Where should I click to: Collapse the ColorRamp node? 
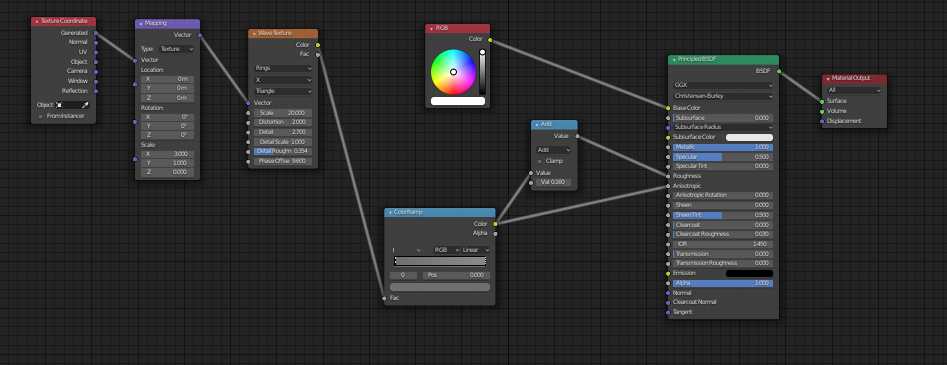click(x=390, y=212)
